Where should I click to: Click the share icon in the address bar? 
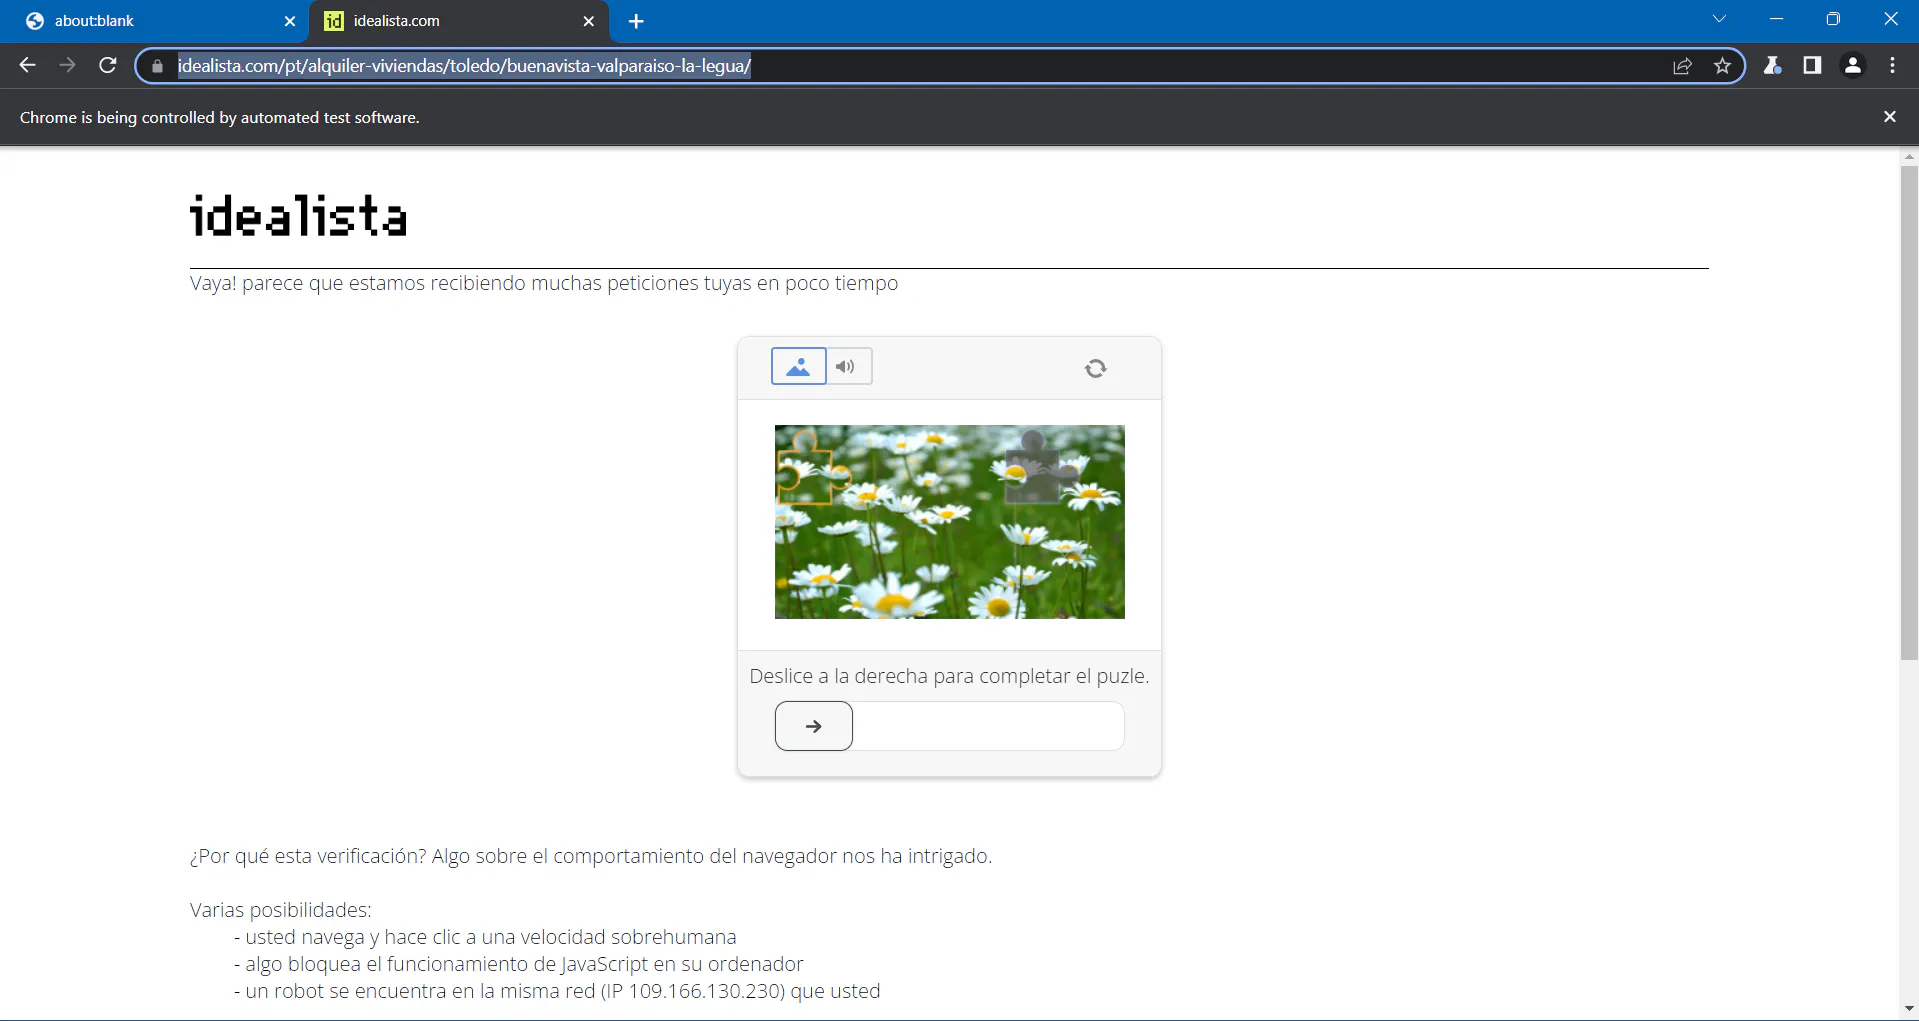(1682, 65)
